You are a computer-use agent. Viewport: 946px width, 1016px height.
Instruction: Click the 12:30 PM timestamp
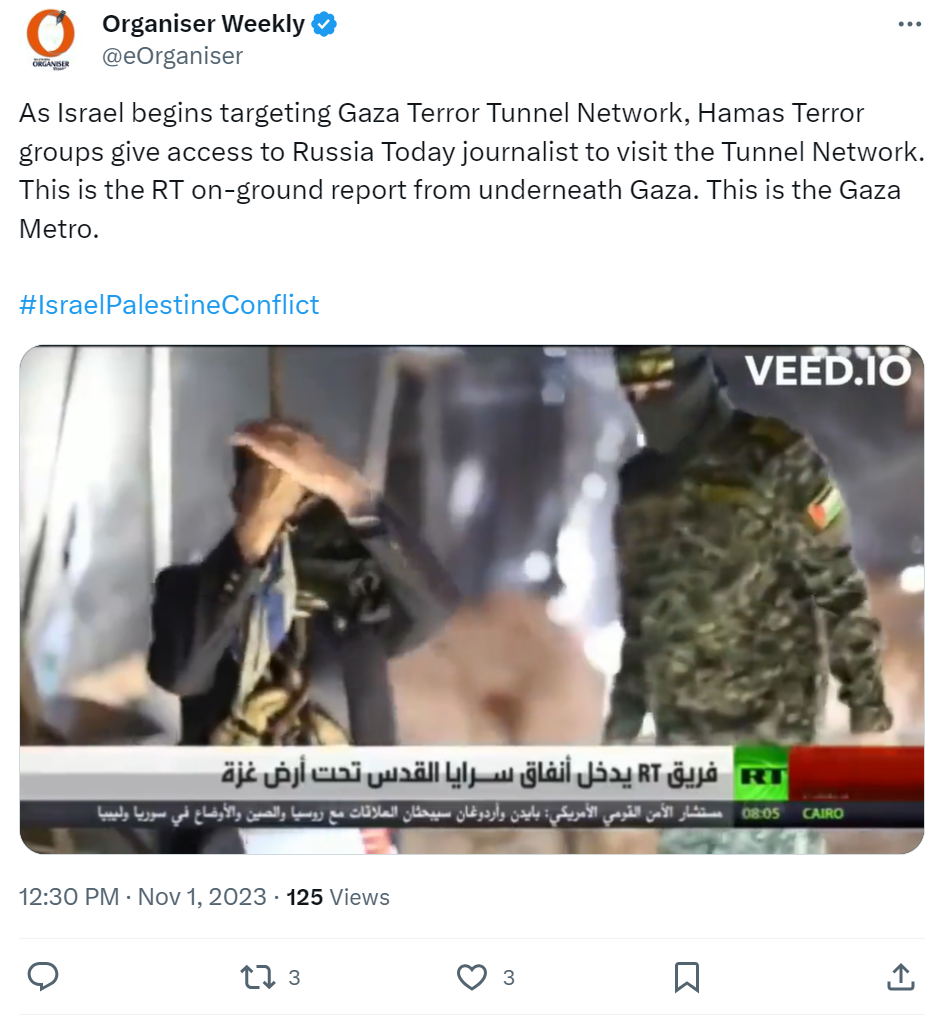pos(69,897)
